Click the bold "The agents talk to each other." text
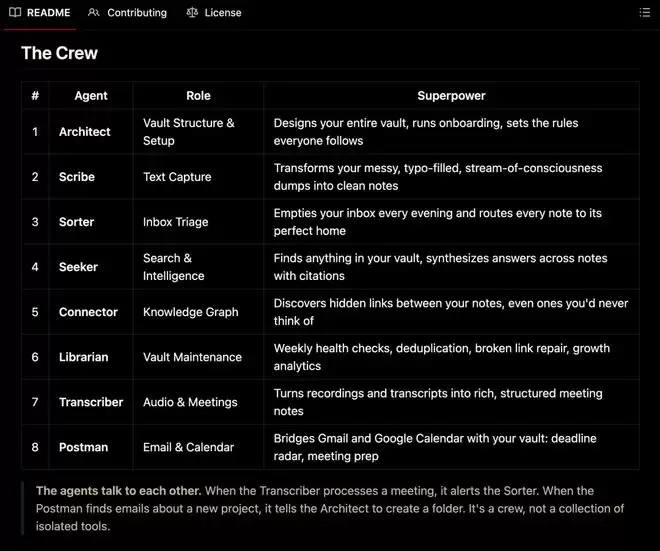660x551 pixels. [x=118, y=491]
